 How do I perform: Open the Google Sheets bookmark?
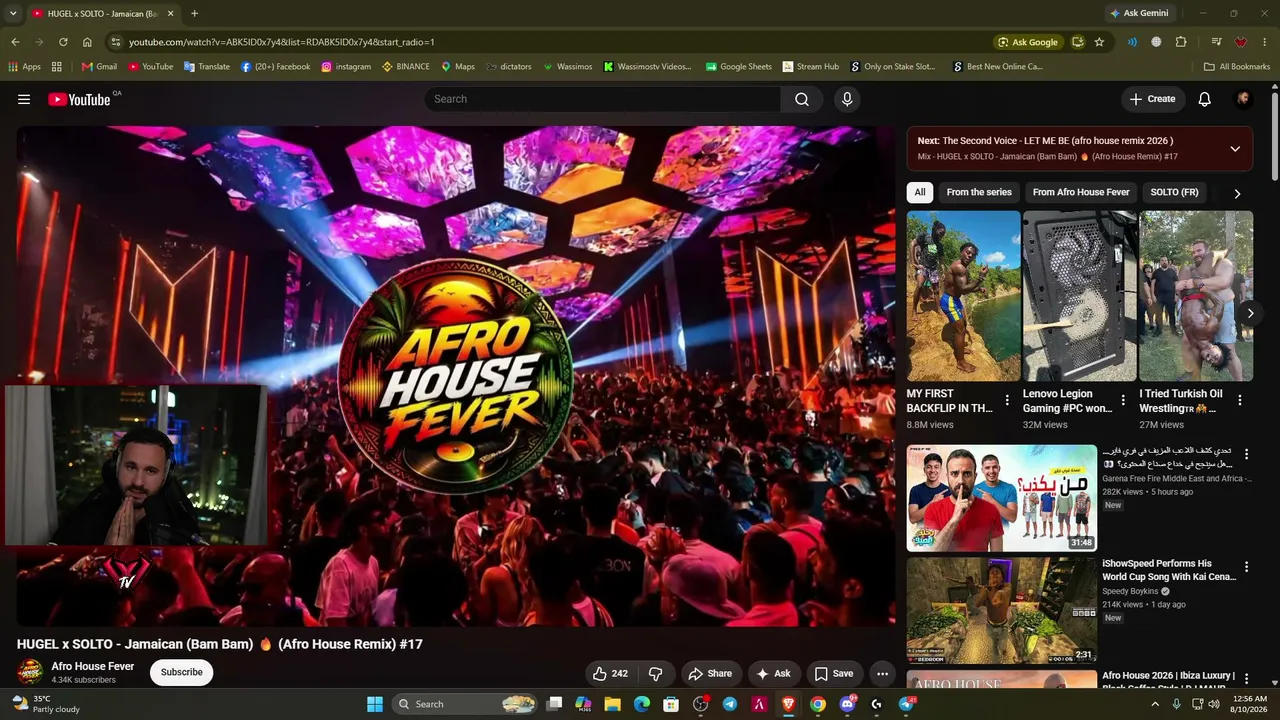pos(738,67)
